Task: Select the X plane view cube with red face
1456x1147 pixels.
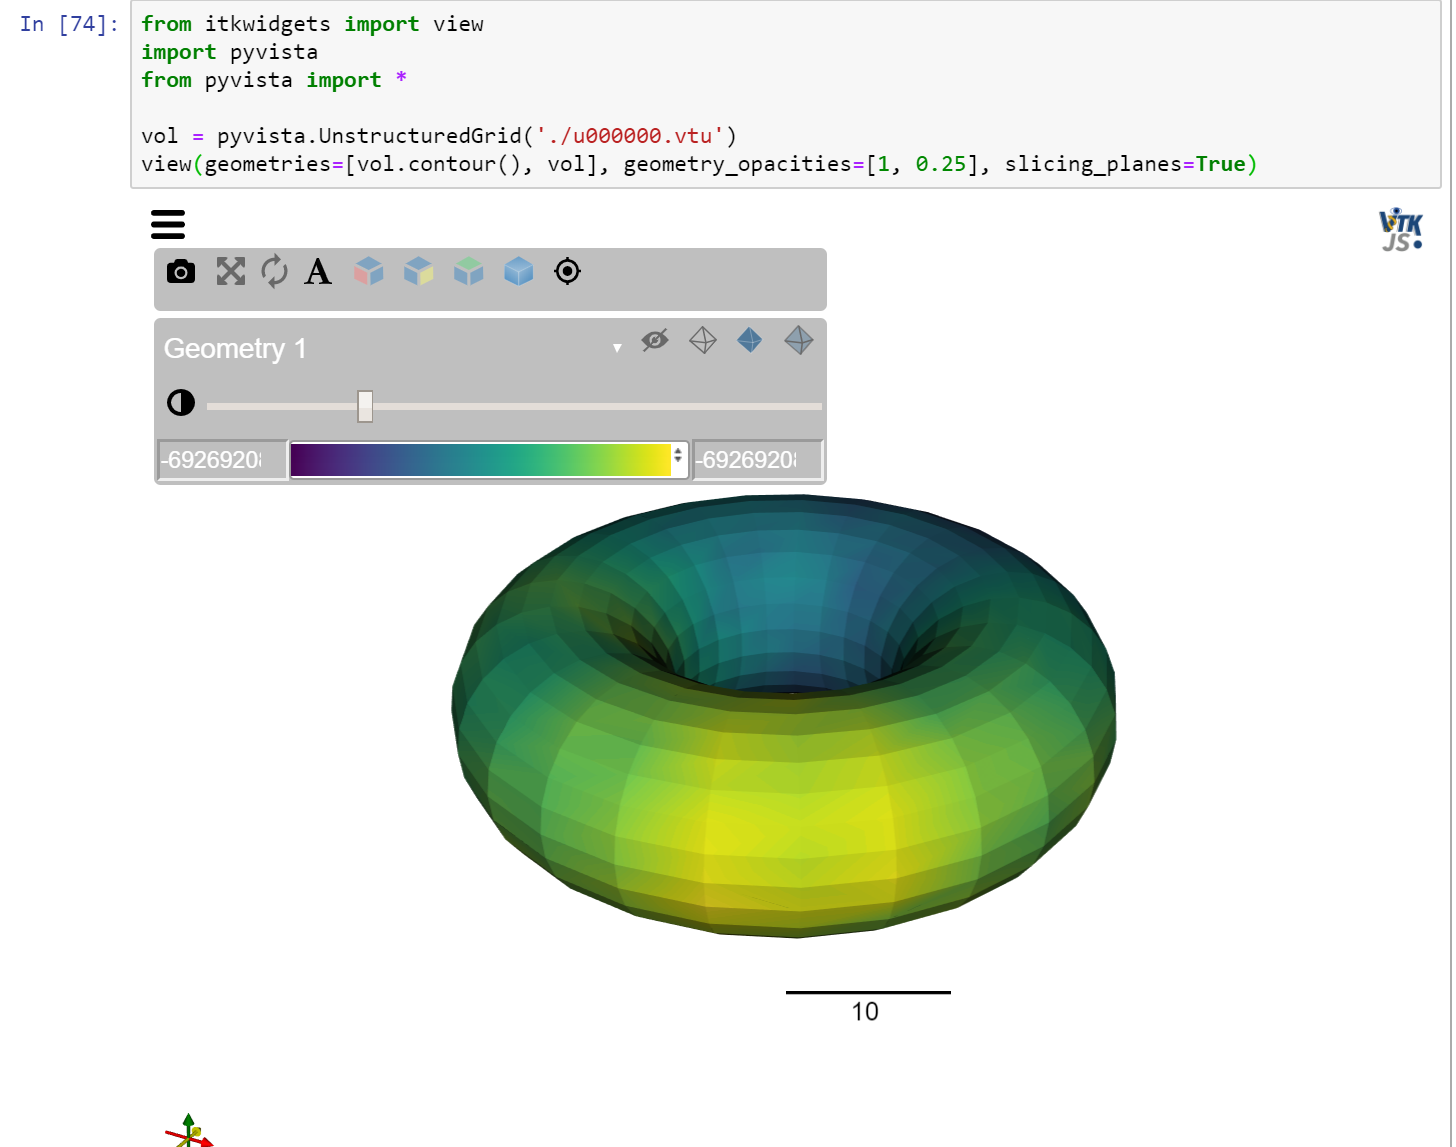Action: point(369,271)
